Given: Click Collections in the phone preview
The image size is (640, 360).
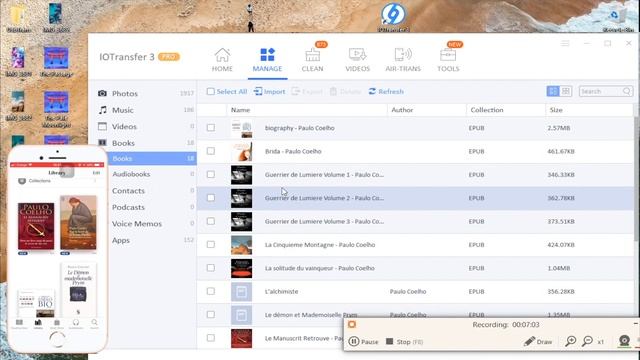Looking at the screenshot, I should tap(39, 180).
